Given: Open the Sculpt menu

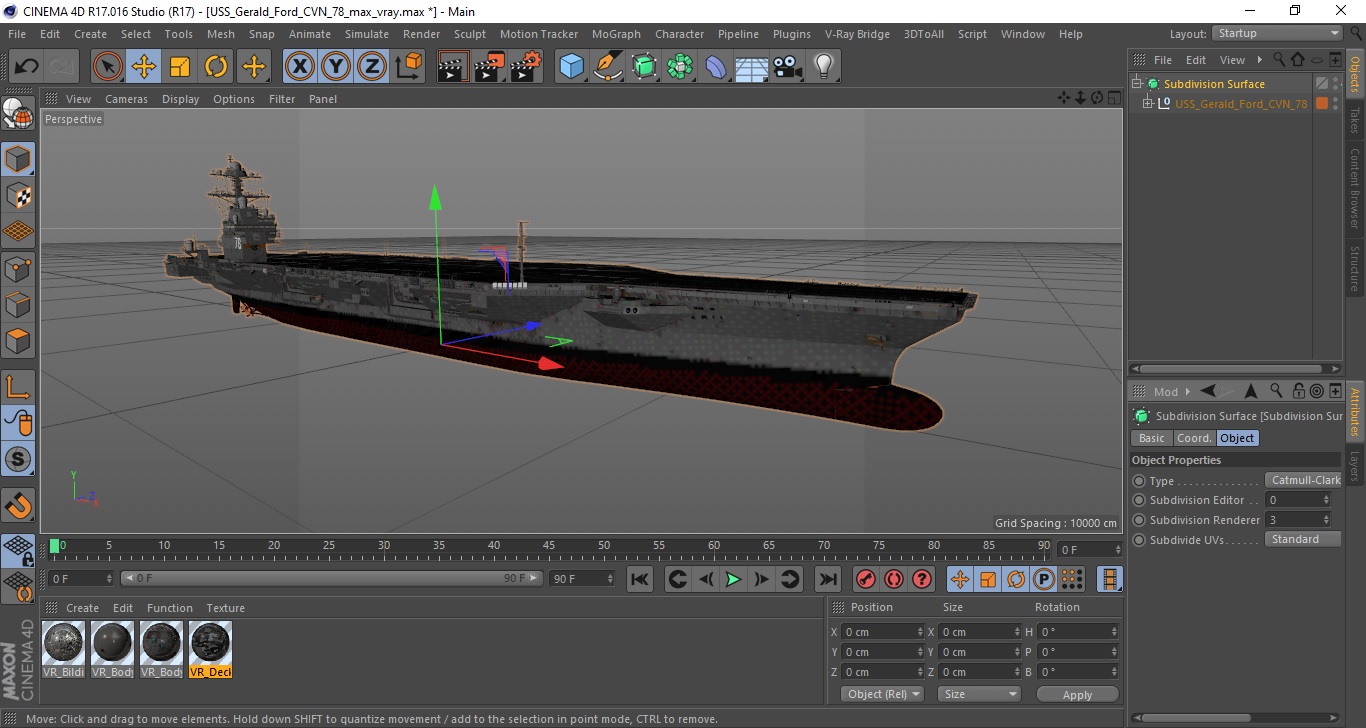Looking at the screenshot, I should click(469, 34).
